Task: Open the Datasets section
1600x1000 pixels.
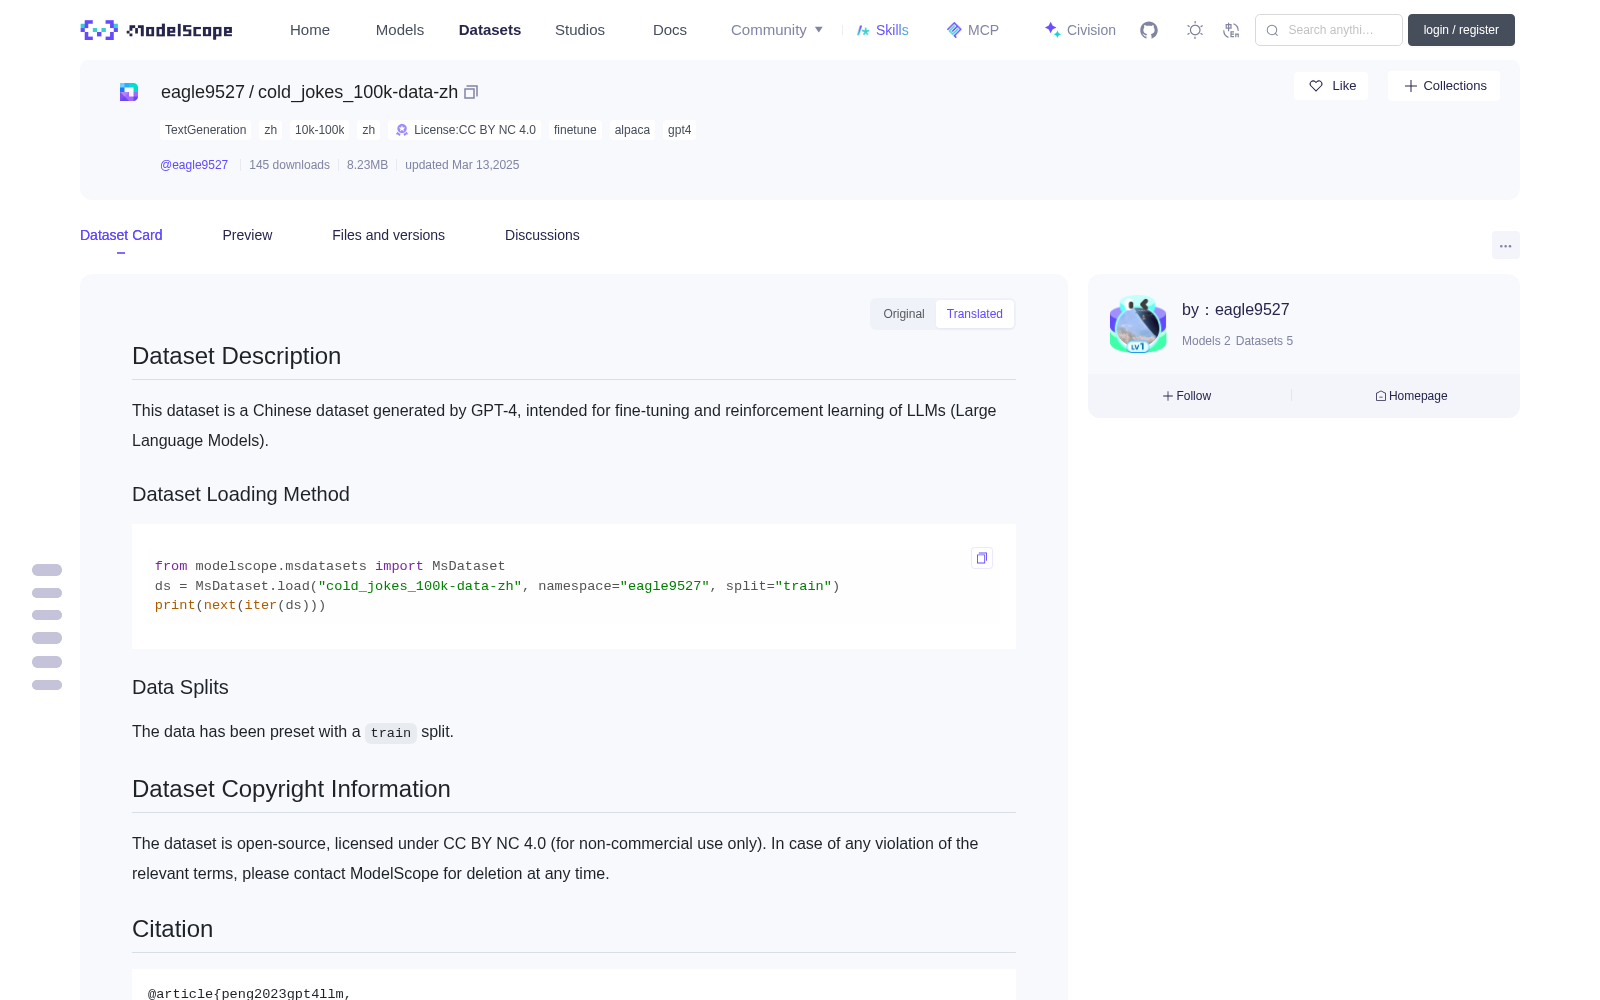Action: coord(490,30)
